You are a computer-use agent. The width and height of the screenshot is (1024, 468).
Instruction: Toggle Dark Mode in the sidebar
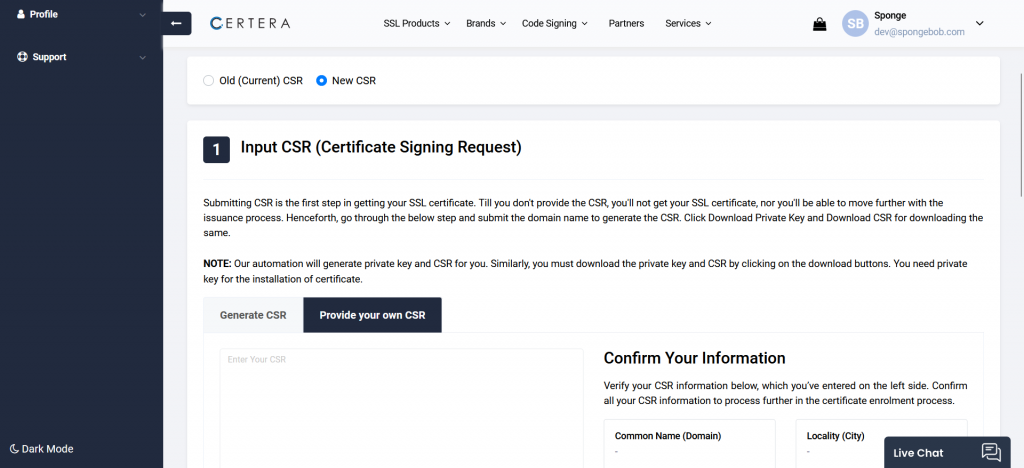(42, 449)
